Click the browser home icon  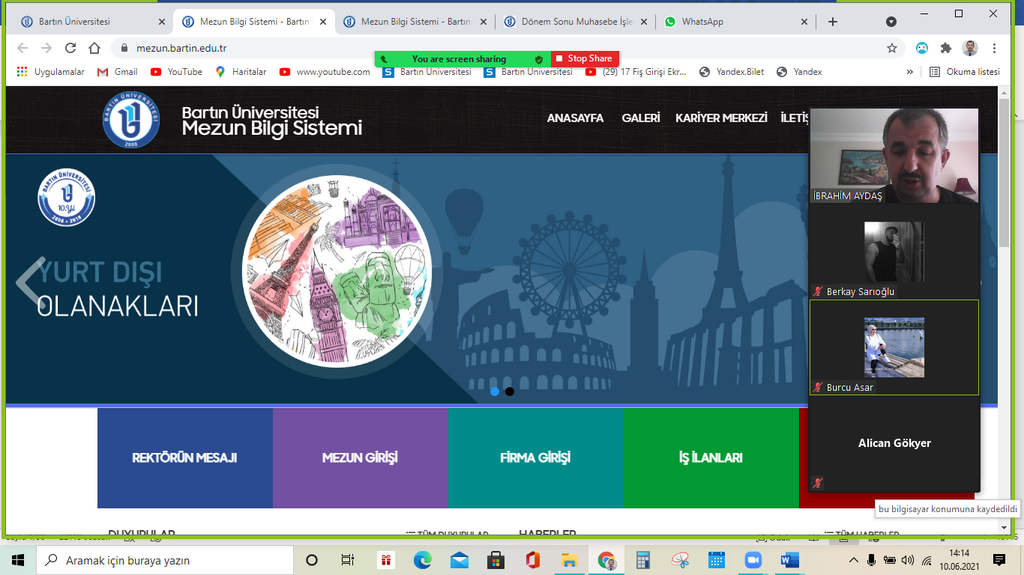coord(94,47)
